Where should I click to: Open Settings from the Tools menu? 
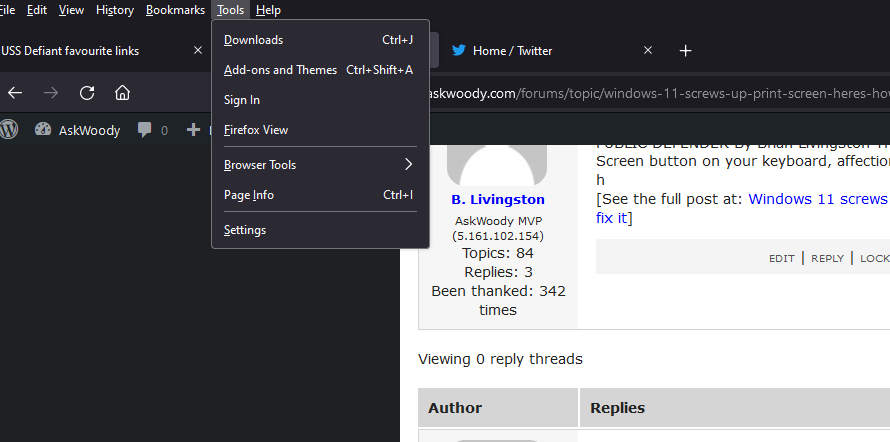click(x=245, y=230)
